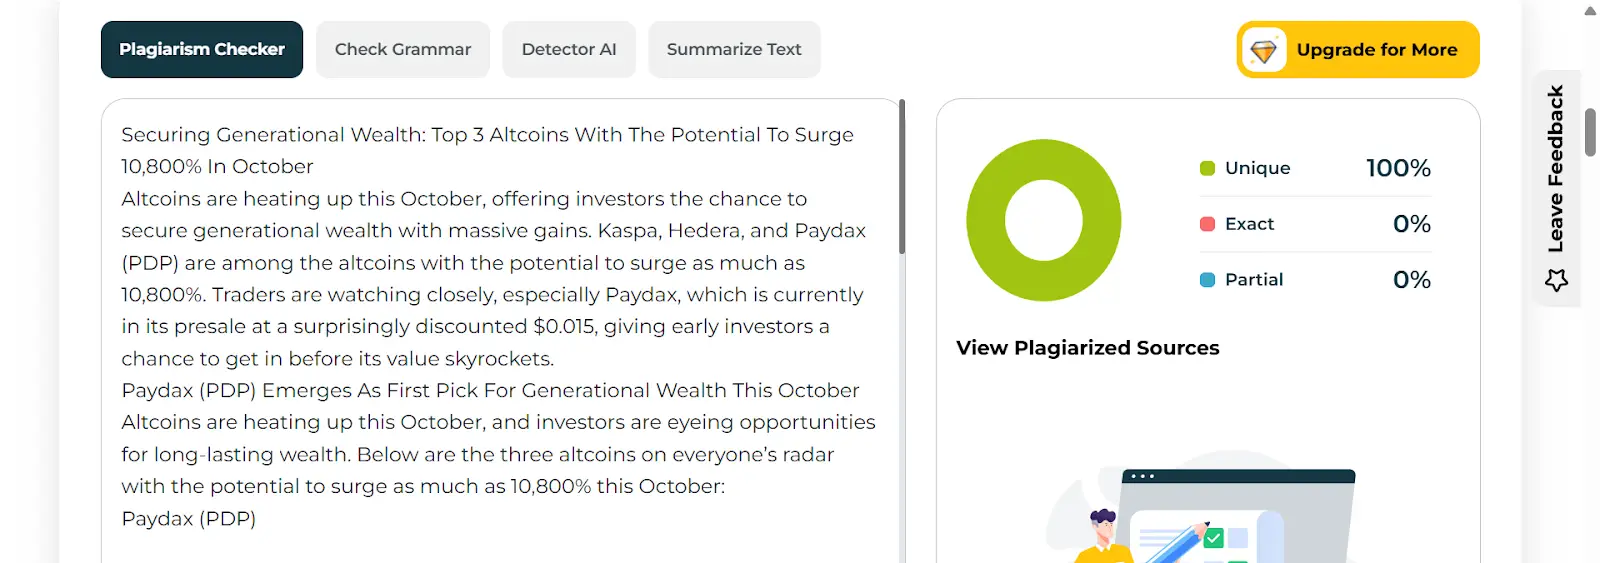This screenshot has height=563, width=1600.
Task: Select the Detector AI tab
Action: [x=569, y=50]
